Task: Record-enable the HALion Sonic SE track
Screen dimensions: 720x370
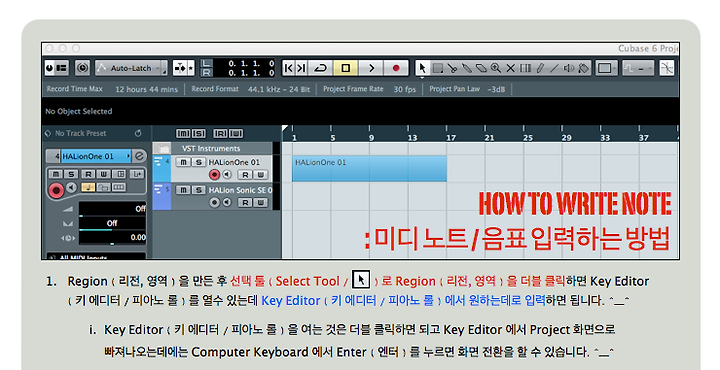Action: click(214, 202)
